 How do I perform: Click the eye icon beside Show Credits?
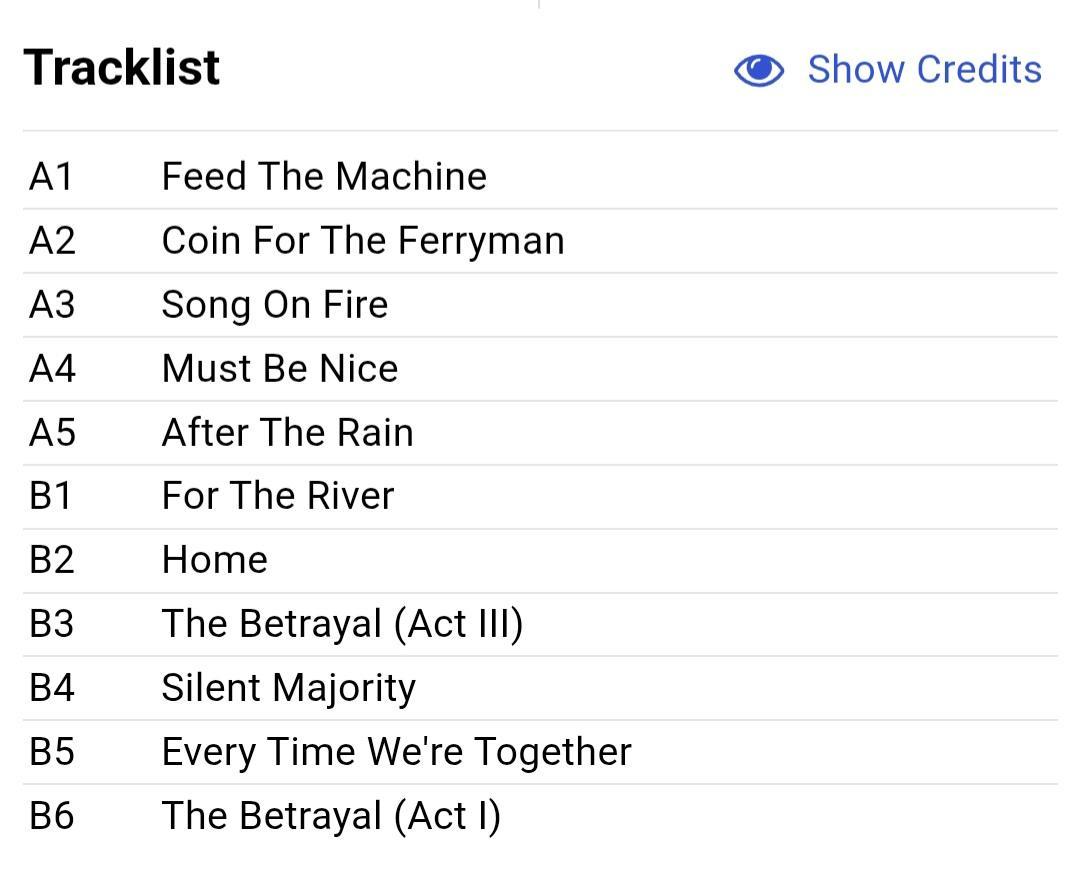tap(758, 70)
